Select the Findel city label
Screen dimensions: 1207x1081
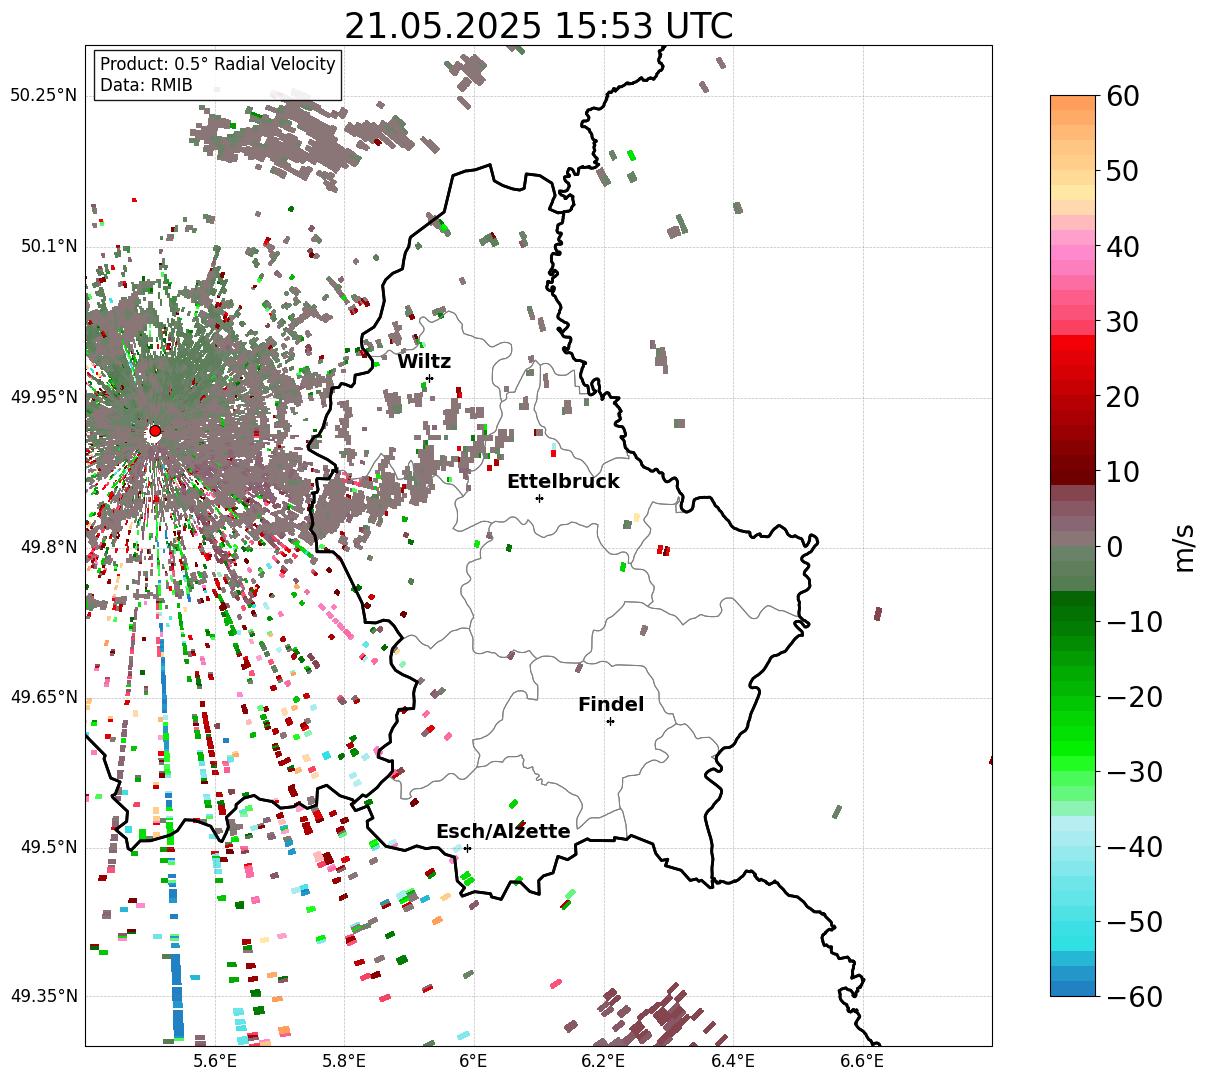tap(611, 704)
